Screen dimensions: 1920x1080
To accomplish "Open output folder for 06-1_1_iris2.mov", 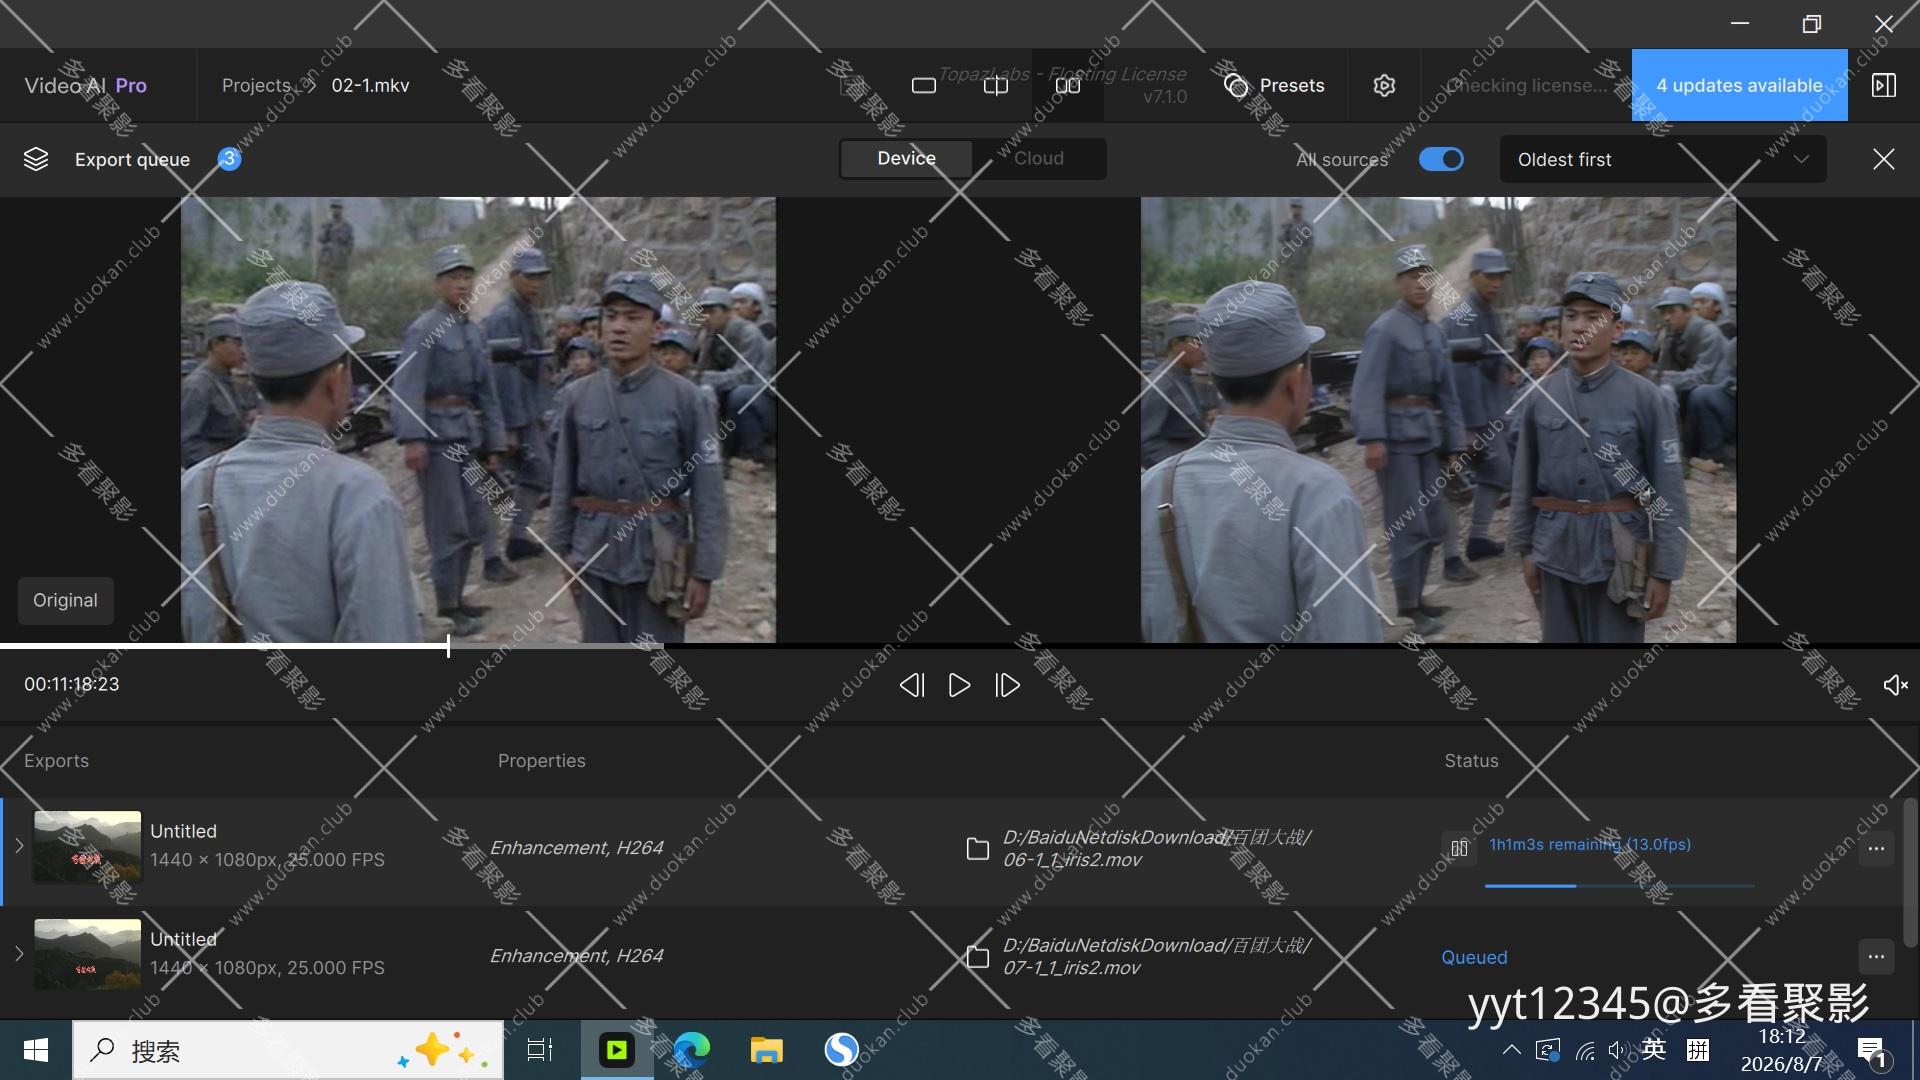I will 977,849.
